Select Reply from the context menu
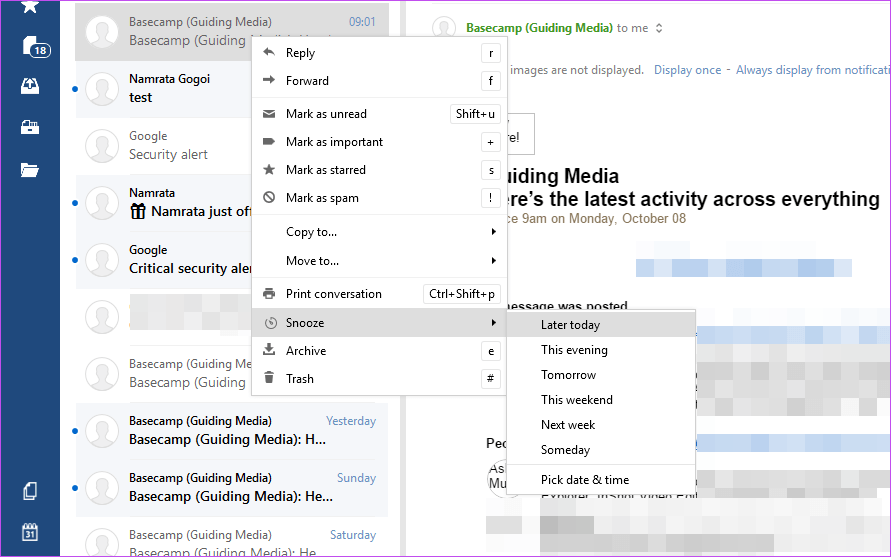 [x=300, y=53]
